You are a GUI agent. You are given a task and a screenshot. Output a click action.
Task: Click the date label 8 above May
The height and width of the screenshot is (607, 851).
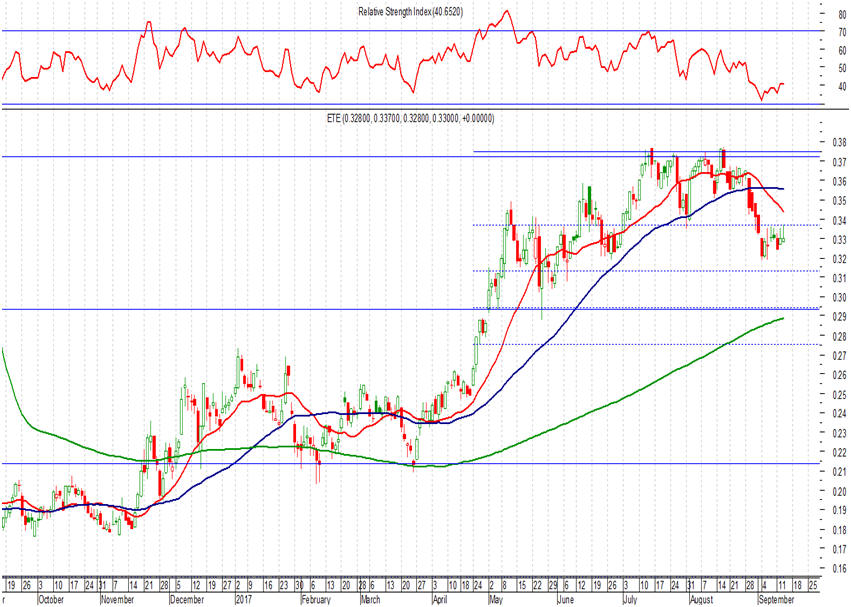point(504,586)
